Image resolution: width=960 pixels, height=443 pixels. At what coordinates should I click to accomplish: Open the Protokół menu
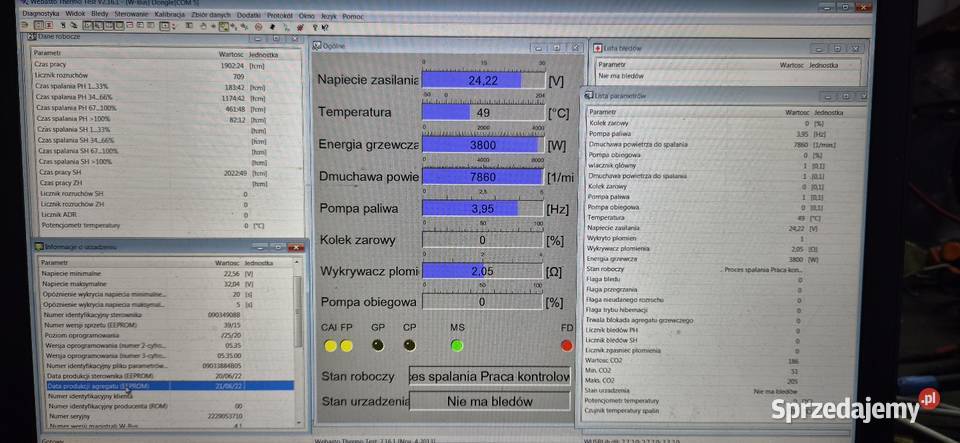(x=280, y=15)
